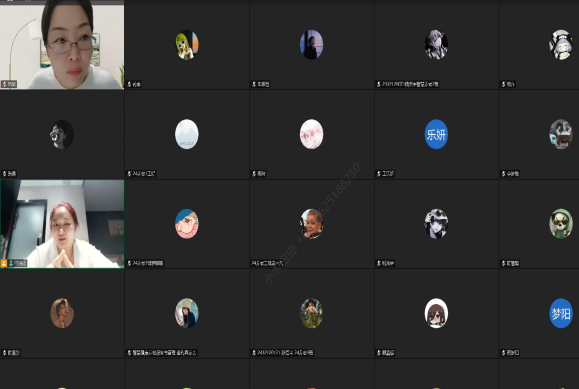Click the green microphone icon of active speaker
579x389 pixels.
11,263
